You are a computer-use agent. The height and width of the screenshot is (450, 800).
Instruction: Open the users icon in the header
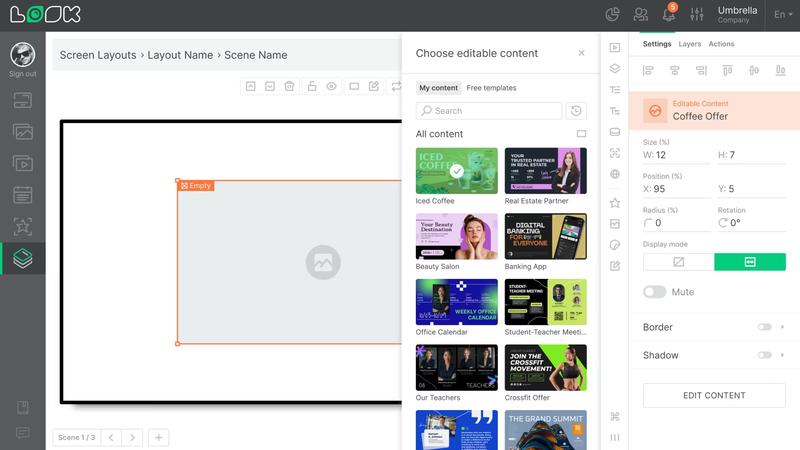(640, 14)
